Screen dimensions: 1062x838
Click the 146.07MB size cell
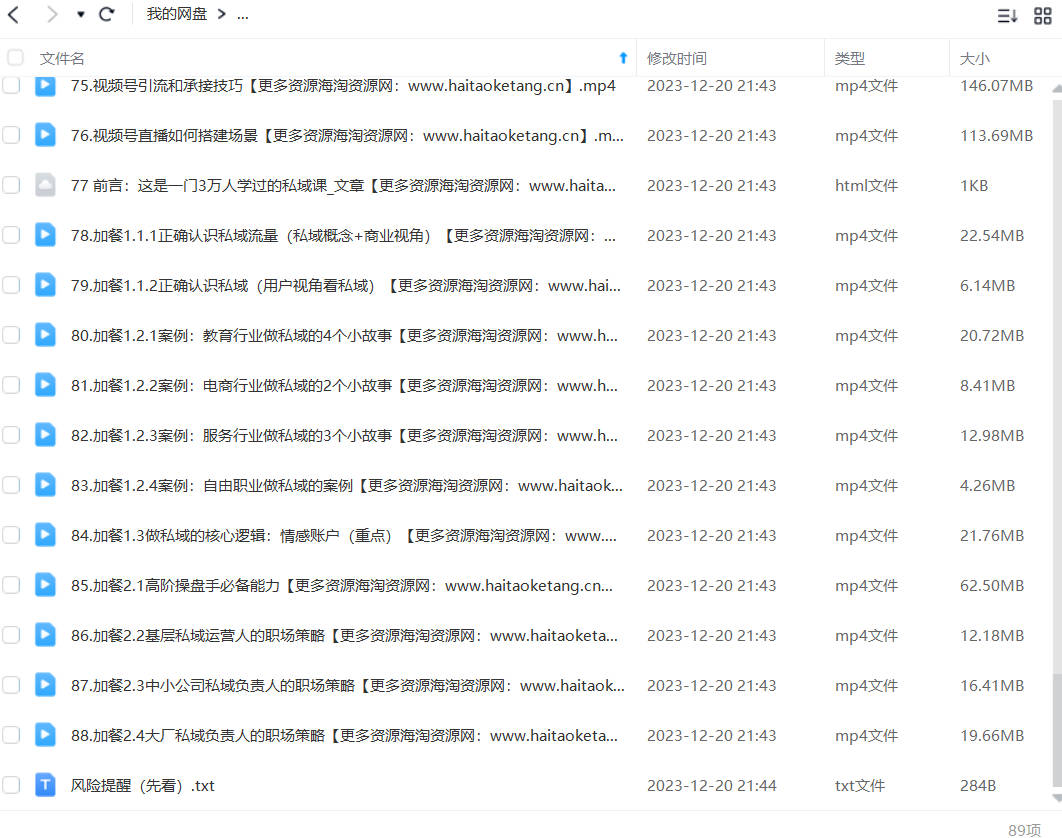[x=996, y=86]
